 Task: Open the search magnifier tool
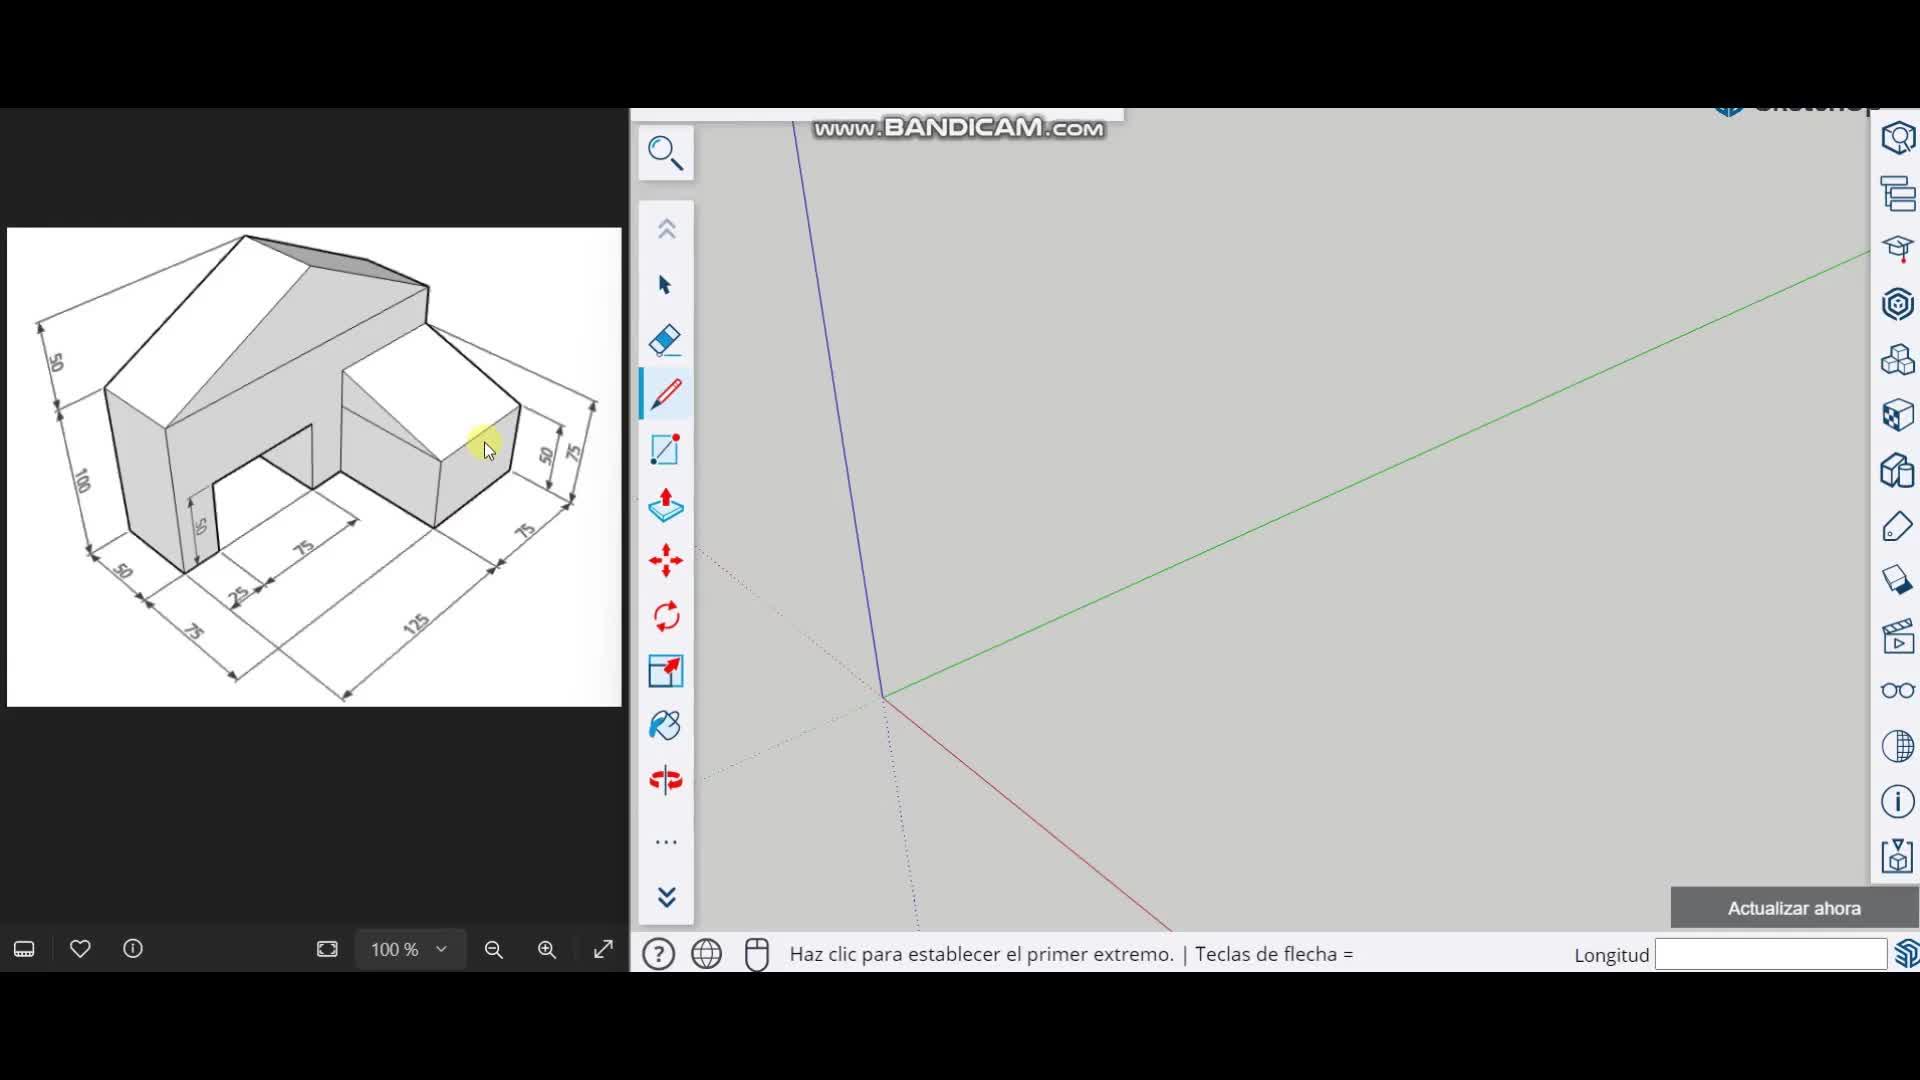[x=665, y=153]
